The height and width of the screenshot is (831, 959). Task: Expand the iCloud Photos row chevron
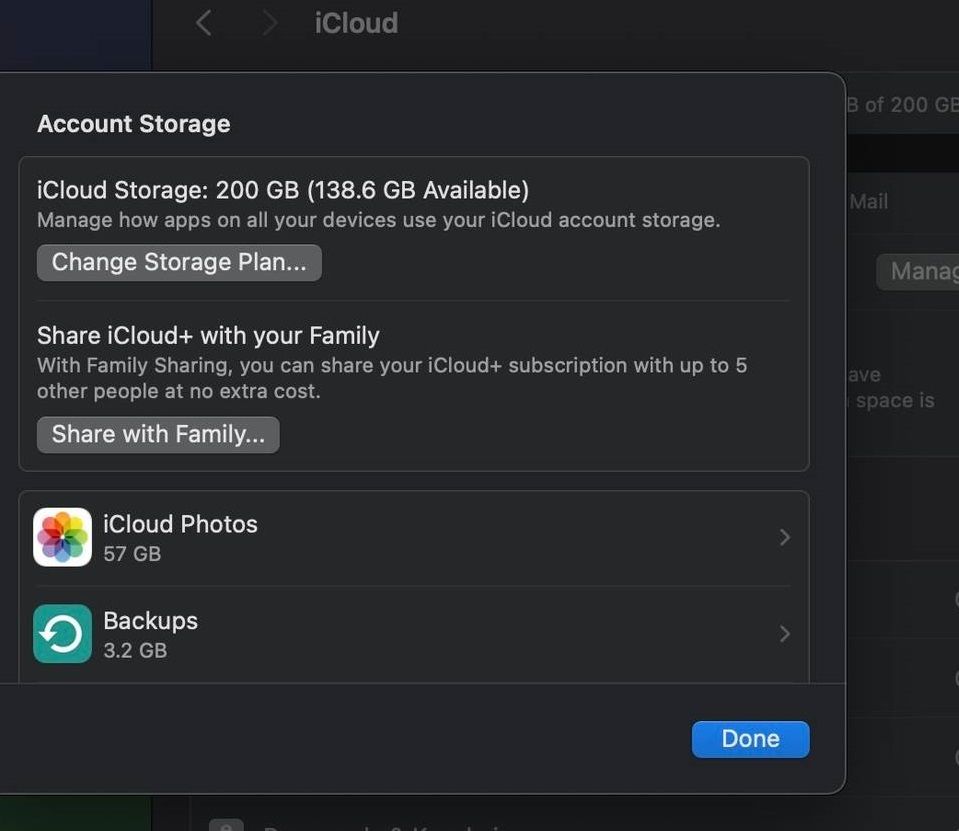[x=785, y=538]
